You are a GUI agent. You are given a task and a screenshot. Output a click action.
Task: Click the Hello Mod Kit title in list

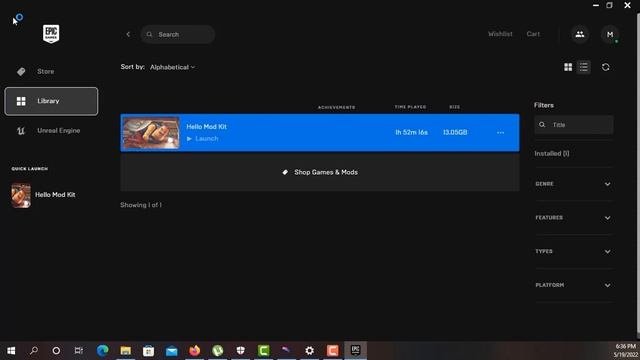(207, 127)
